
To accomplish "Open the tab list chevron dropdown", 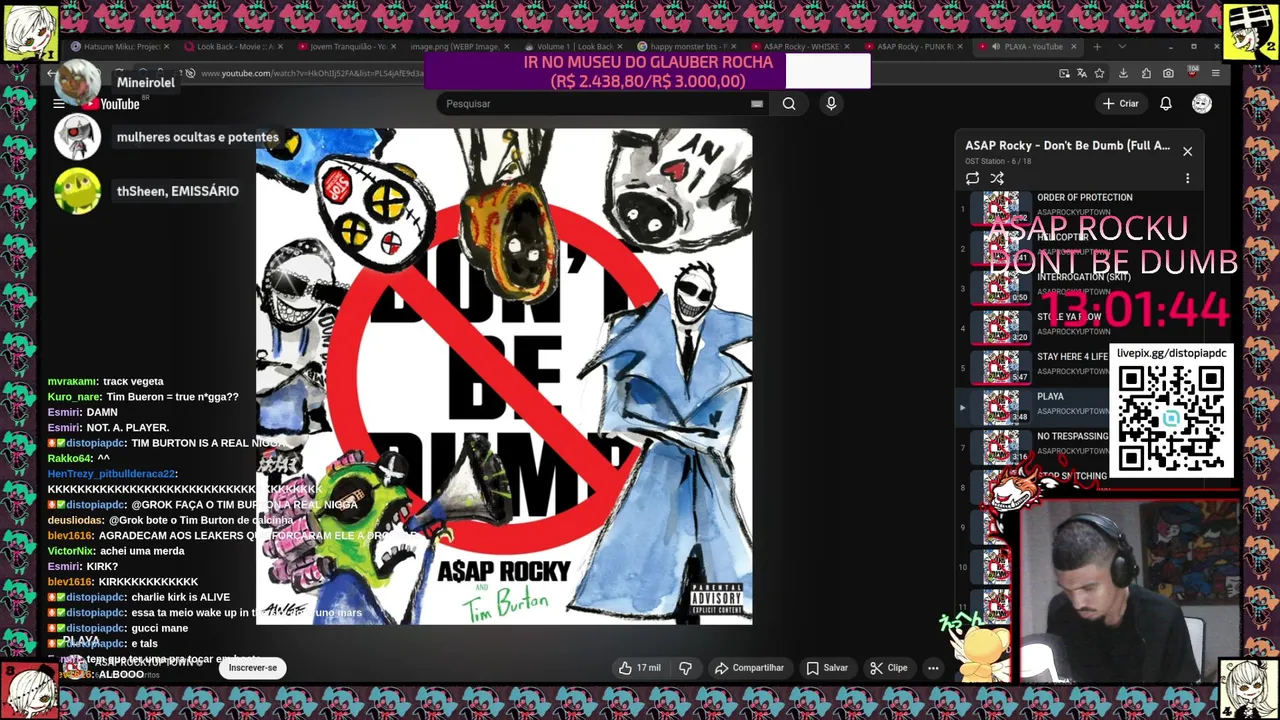I will pos(1122,46).
